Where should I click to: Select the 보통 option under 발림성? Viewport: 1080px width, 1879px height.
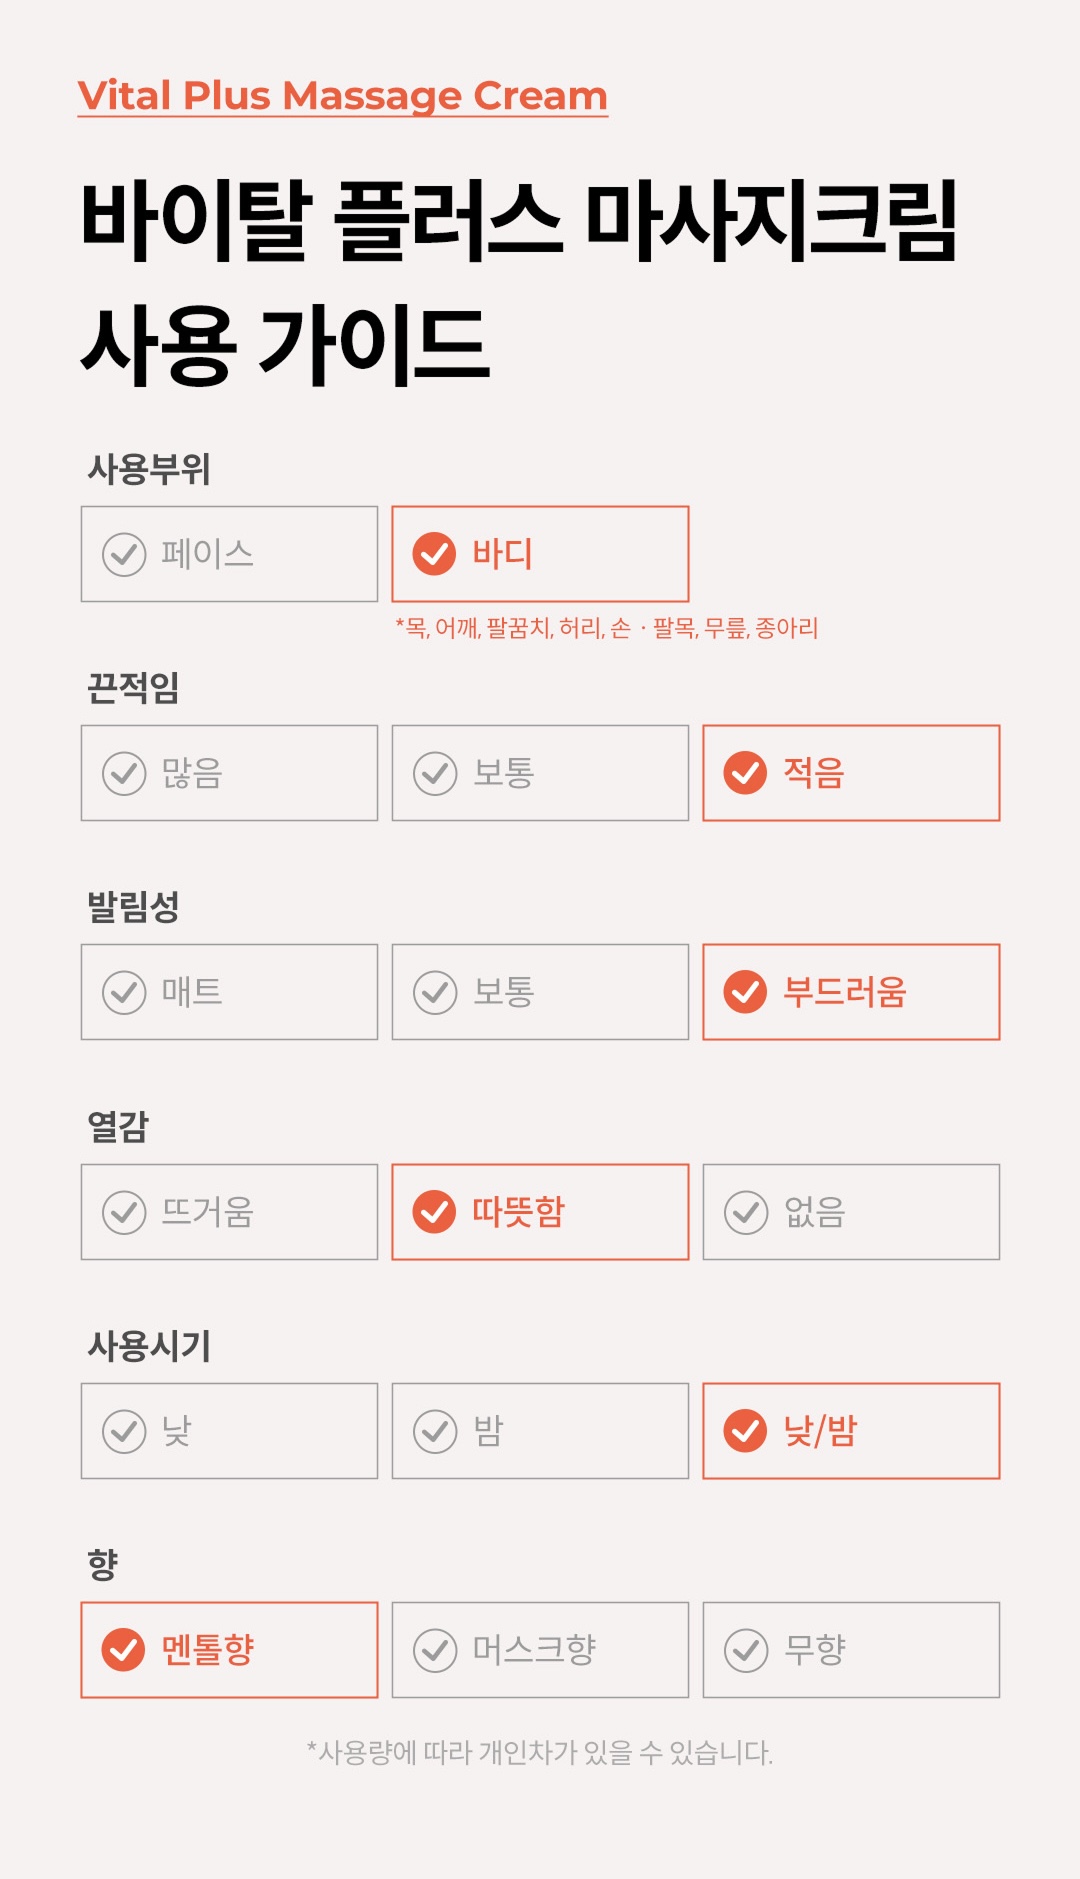(x=540, y=992)
